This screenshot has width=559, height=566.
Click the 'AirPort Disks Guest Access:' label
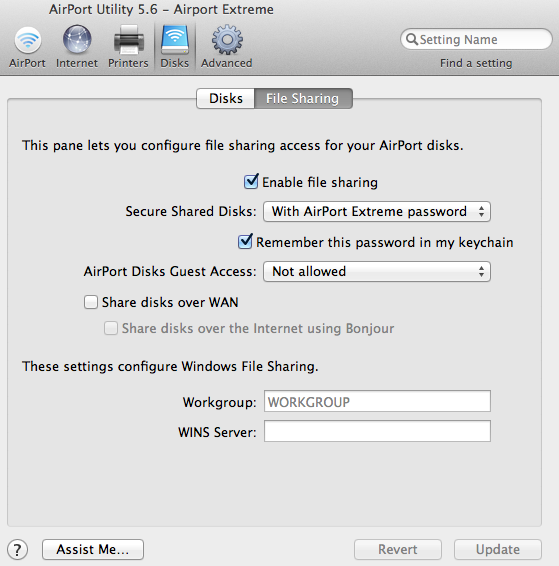click(170, 271)
